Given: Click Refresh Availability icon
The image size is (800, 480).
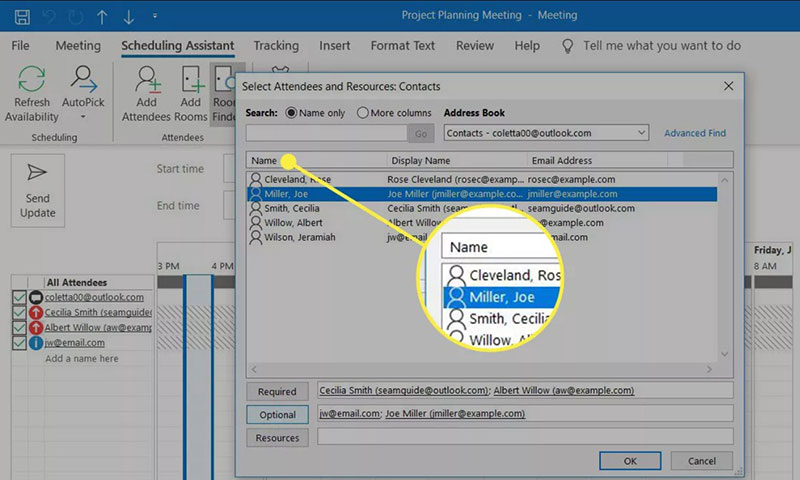Looking at the screenshot, I should [x=32, y=79].
